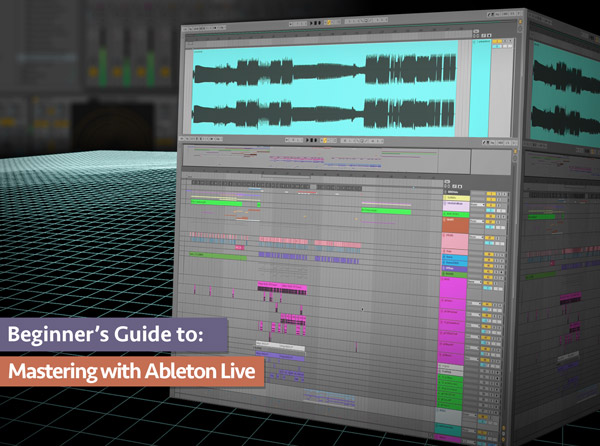600x446 pixels.
Task: Select the orange track header in the track list
Action: (455, 226)
